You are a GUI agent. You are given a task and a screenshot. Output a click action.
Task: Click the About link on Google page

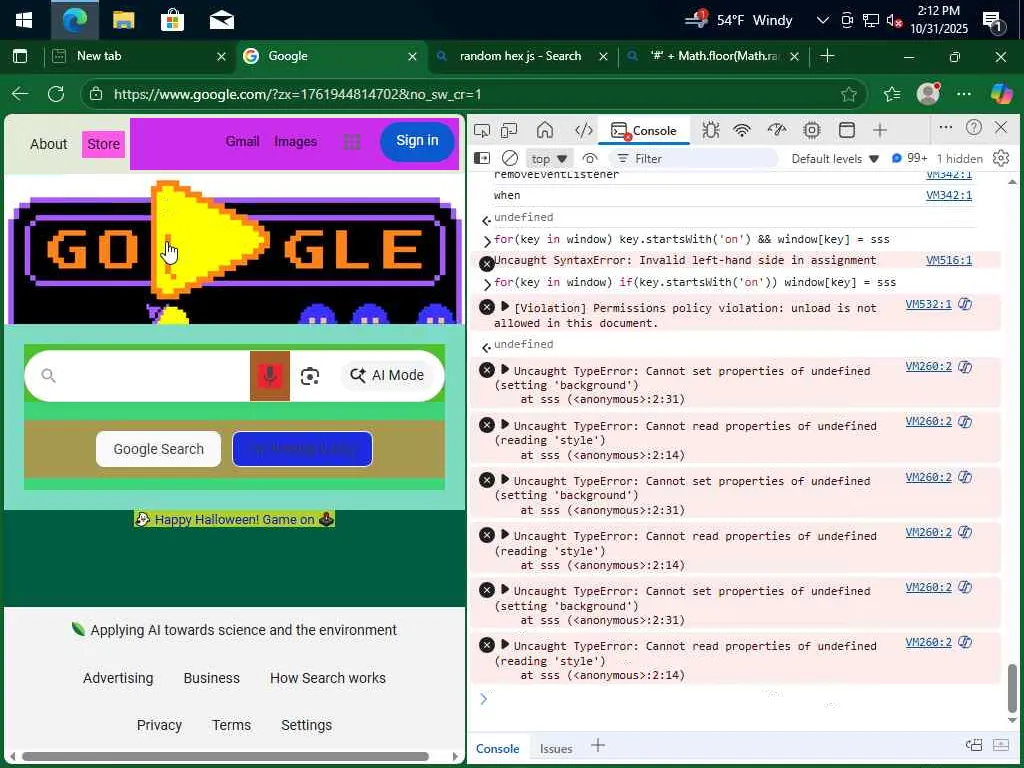point(48,144)
